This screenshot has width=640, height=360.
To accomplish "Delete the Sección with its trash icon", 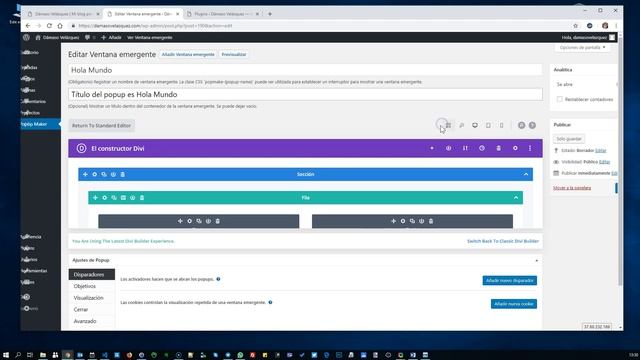I will (x=122, y=174).
